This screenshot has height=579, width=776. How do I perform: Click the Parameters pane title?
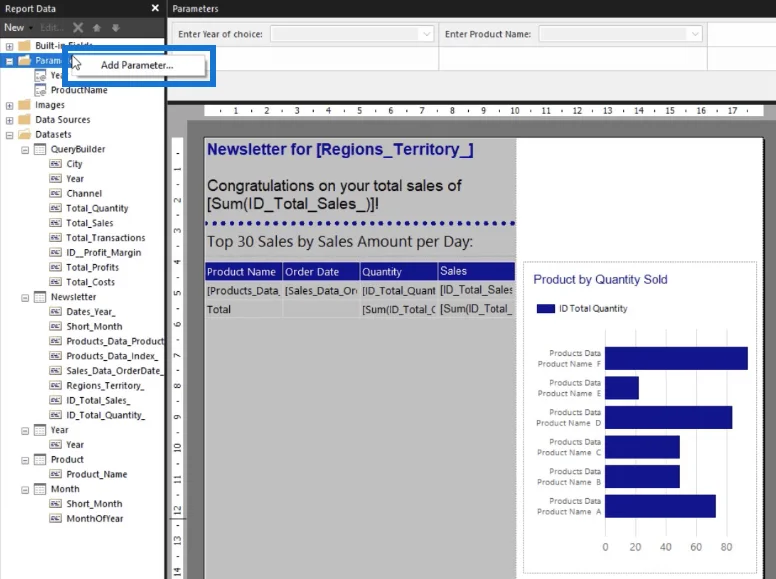[x=195, y=8]
